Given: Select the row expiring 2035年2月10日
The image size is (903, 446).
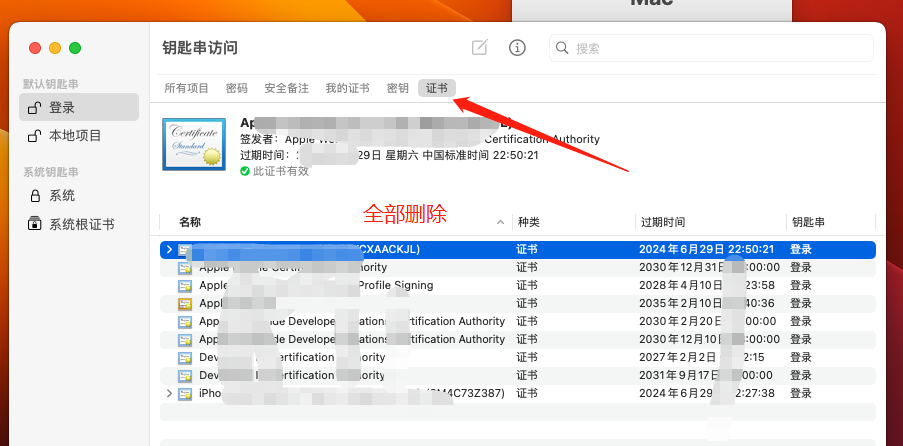Looking at the screenshot, I should [x=518, y=304].
